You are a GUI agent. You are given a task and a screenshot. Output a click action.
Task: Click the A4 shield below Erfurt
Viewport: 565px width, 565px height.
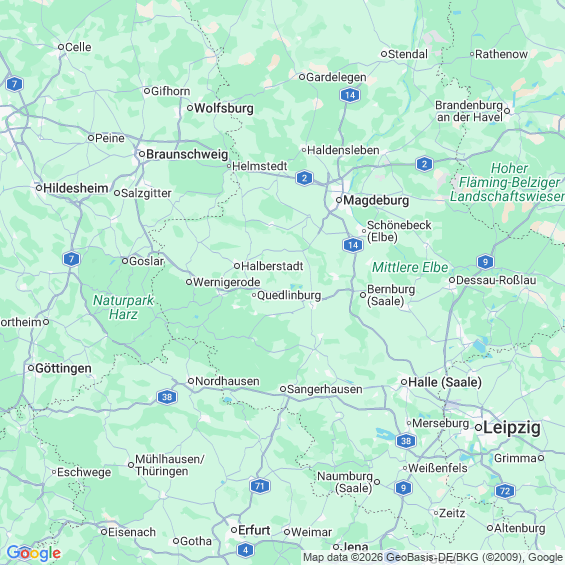pyautogui.click(x=245, y=550)
